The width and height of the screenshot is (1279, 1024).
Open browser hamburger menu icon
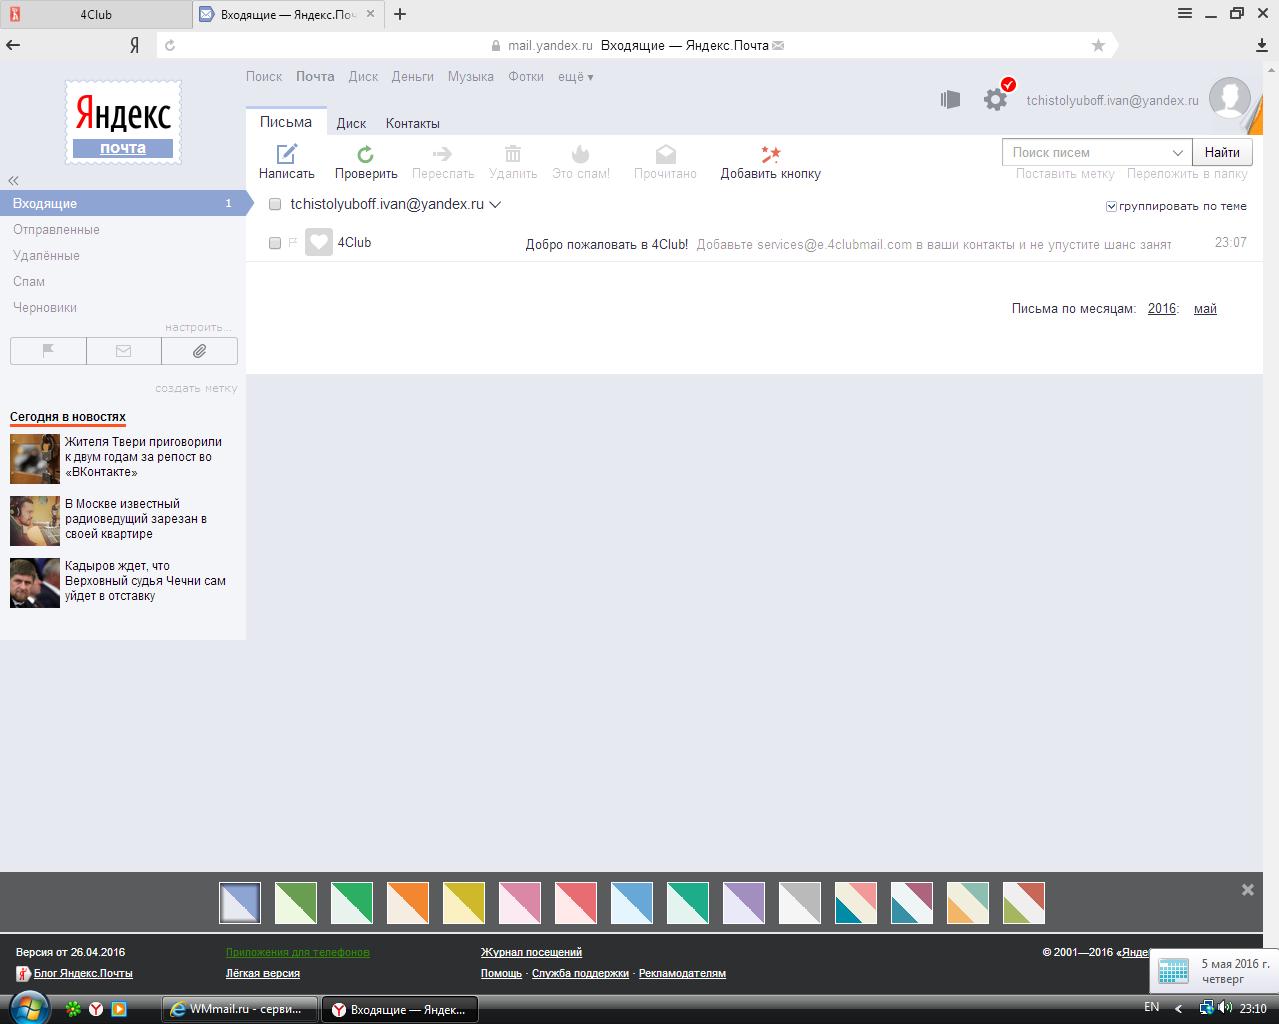coord(1185,14)
